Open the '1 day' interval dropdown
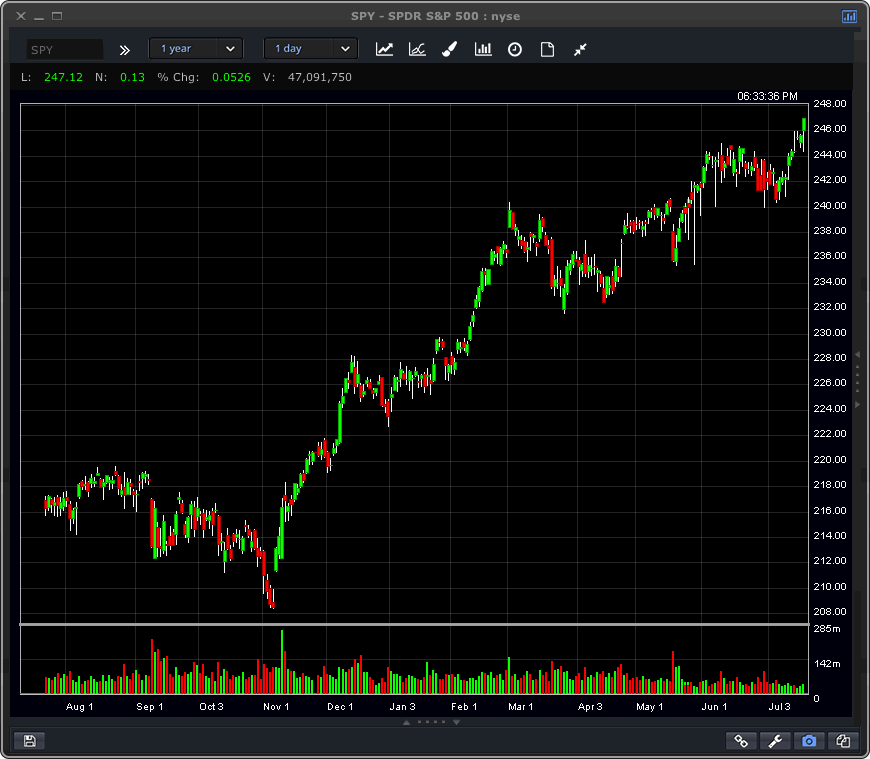The width and height of the screenshot is (870, 759). pyautogui.click(x=311, y=49)
